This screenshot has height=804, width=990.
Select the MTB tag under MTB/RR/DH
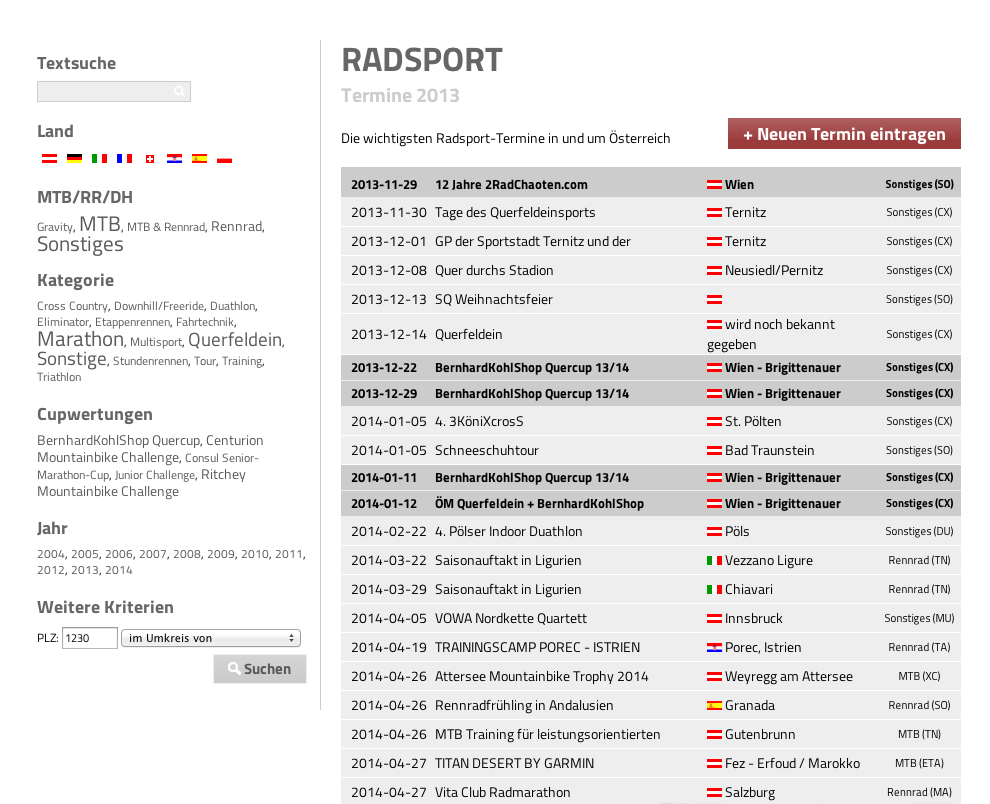tap(100, 224)
